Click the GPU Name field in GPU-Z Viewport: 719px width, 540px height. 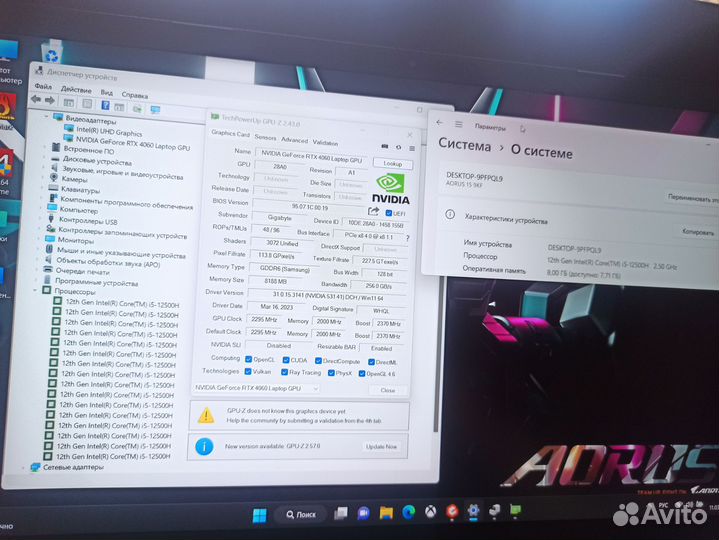(311, 156)
